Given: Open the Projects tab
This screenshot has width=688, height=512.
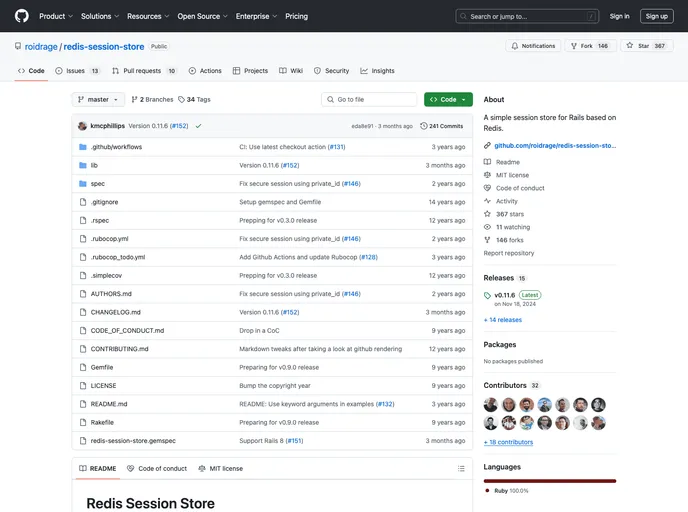Looking at the screenshot, I should tap(250, 71).
